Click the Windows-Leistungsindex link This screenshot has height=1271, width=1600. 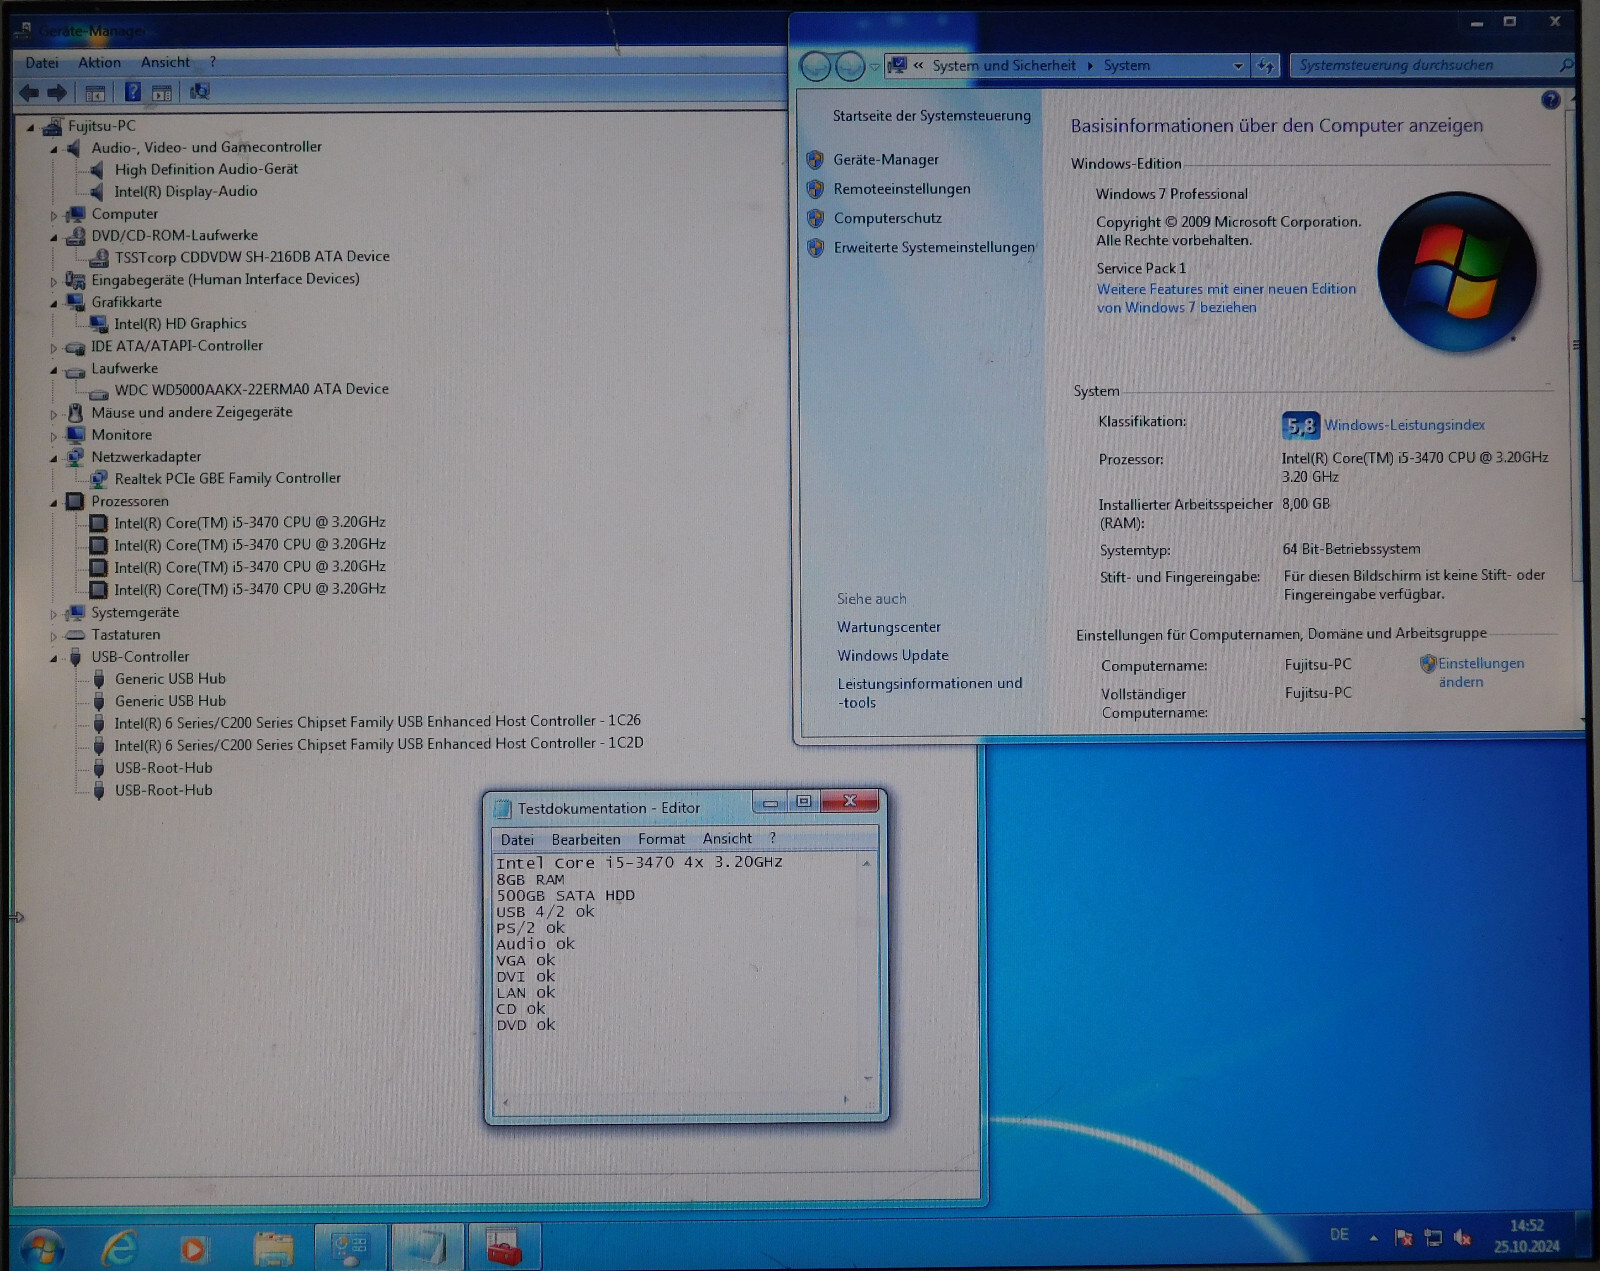(x=1404, y=425)
